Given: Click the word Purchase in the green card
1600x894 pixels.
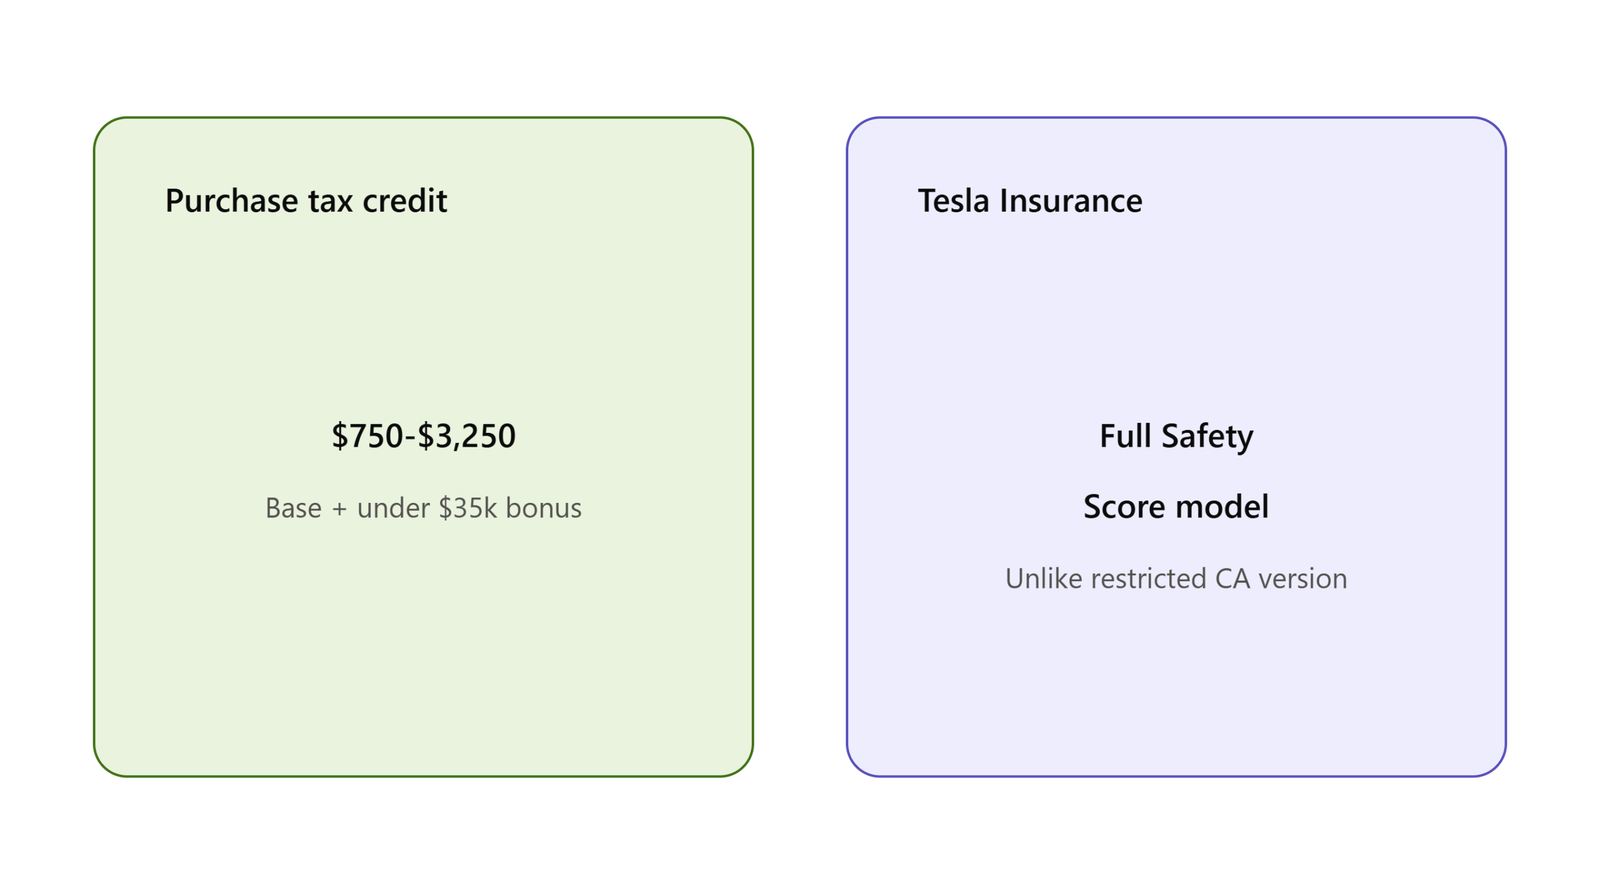Looking at the screenshot, I should (232, 201).
